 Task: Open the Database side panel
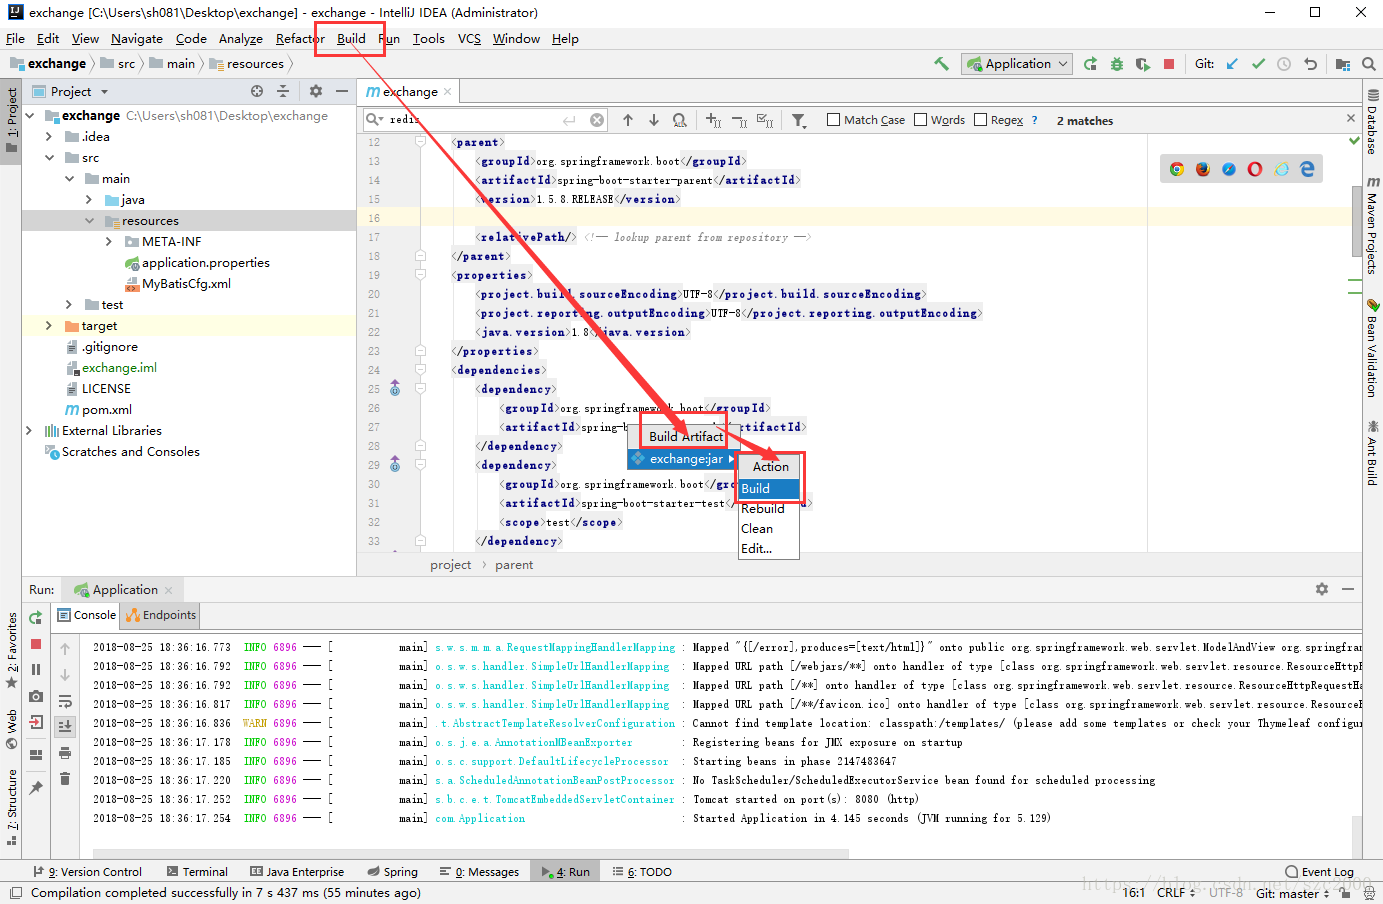pyautogui.click(x=1372, y=122)
